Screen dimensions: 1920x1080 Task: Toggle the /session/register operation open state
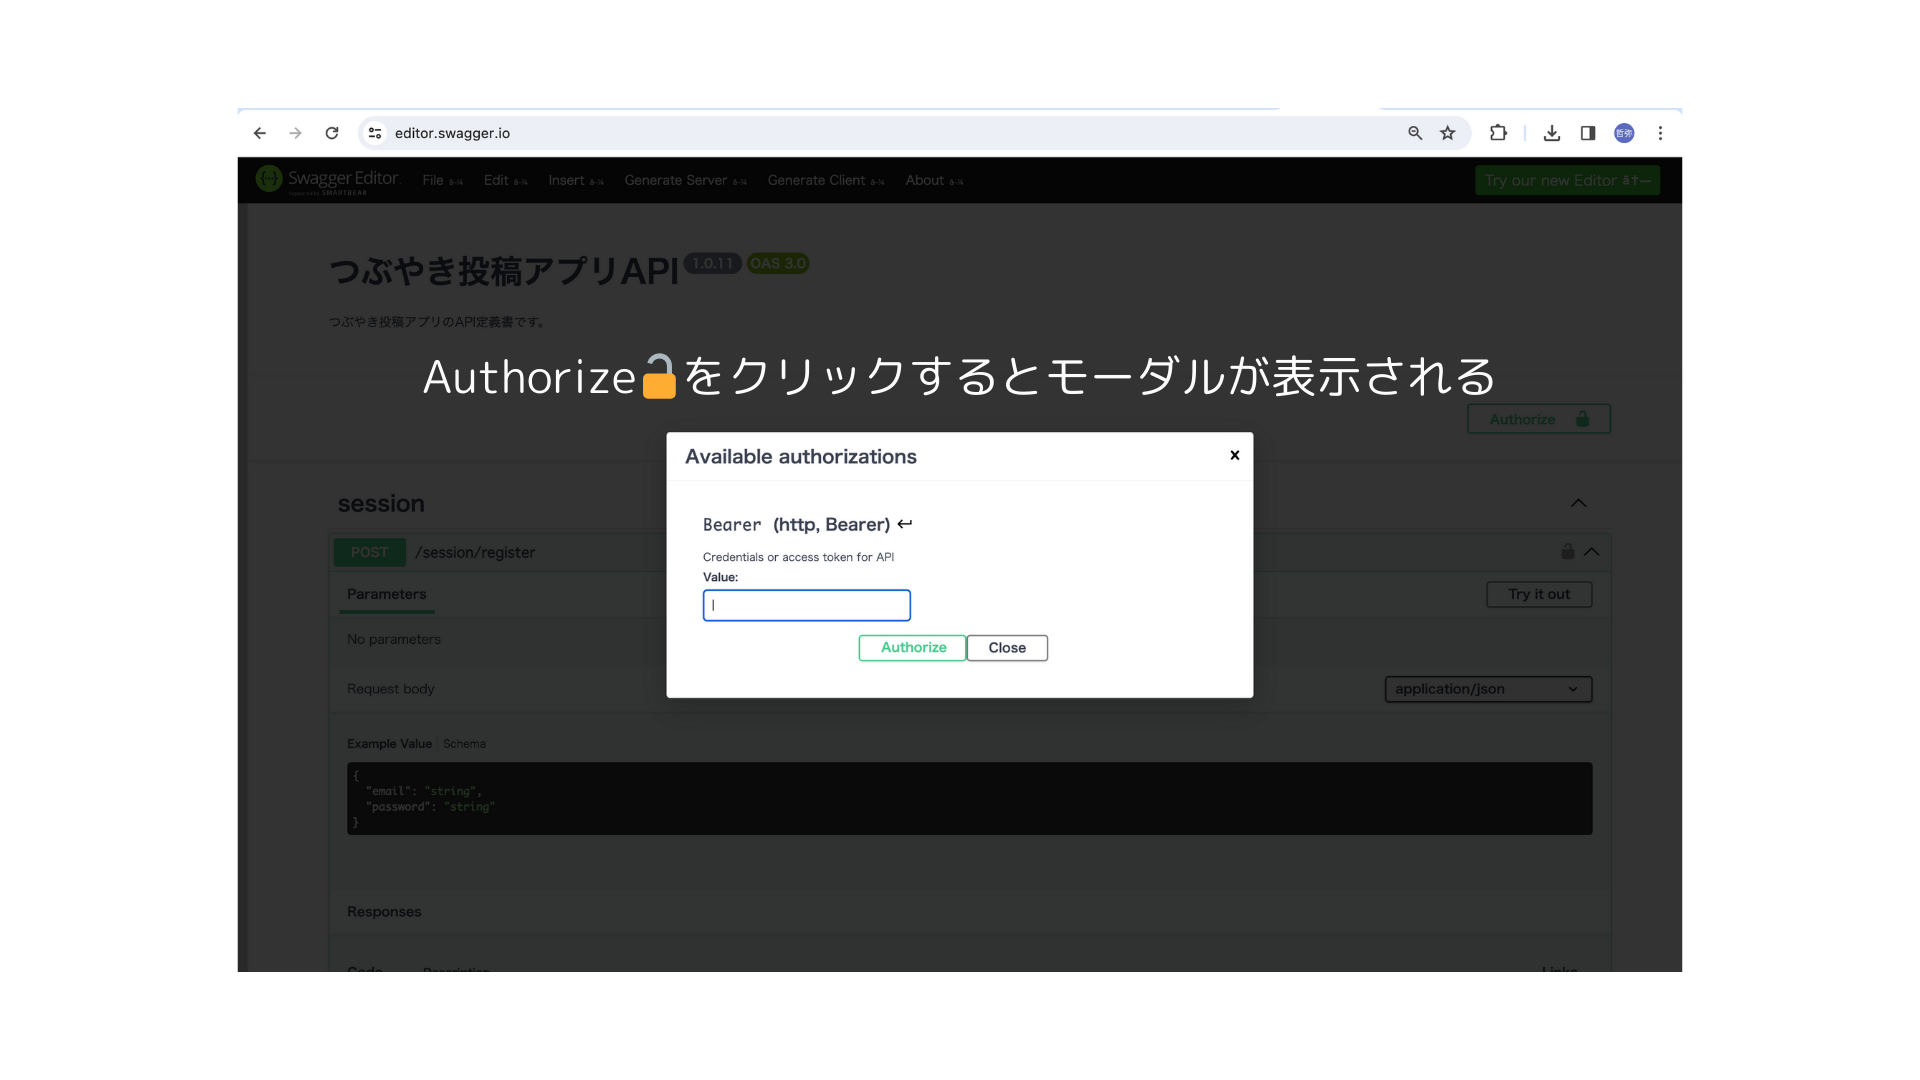[x=1593, y=551]
